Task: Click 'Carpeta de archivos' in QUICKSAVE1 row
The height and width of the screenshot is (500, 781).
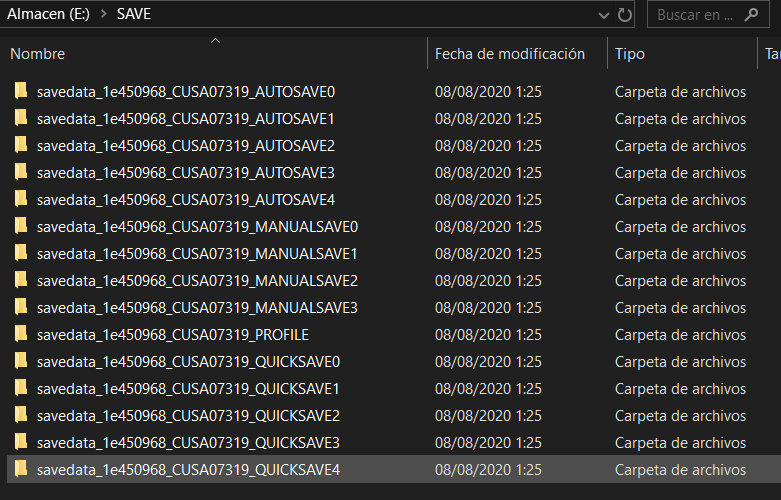Action: (680, 388)
